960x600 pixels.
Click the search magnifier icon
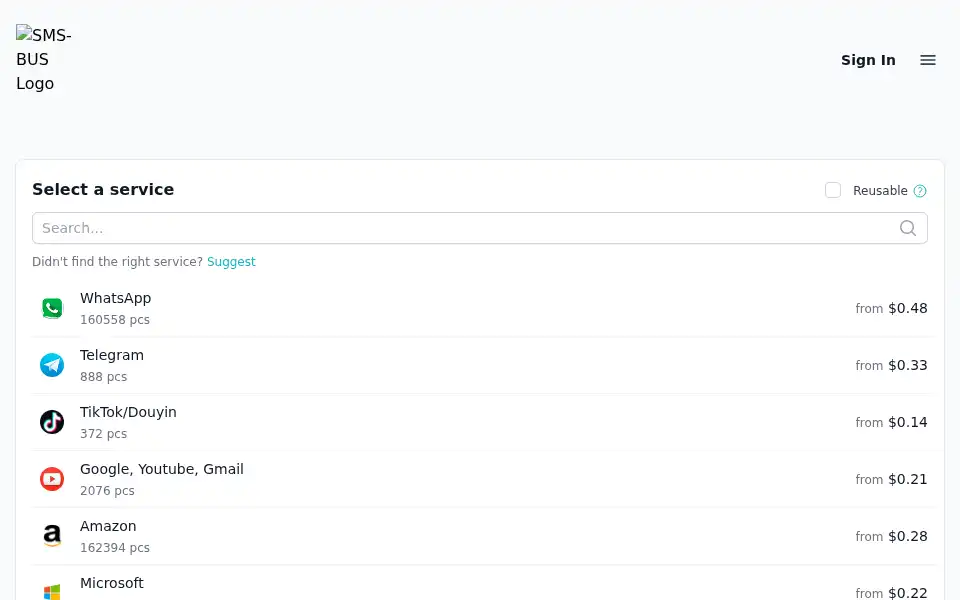coord(908,228)
